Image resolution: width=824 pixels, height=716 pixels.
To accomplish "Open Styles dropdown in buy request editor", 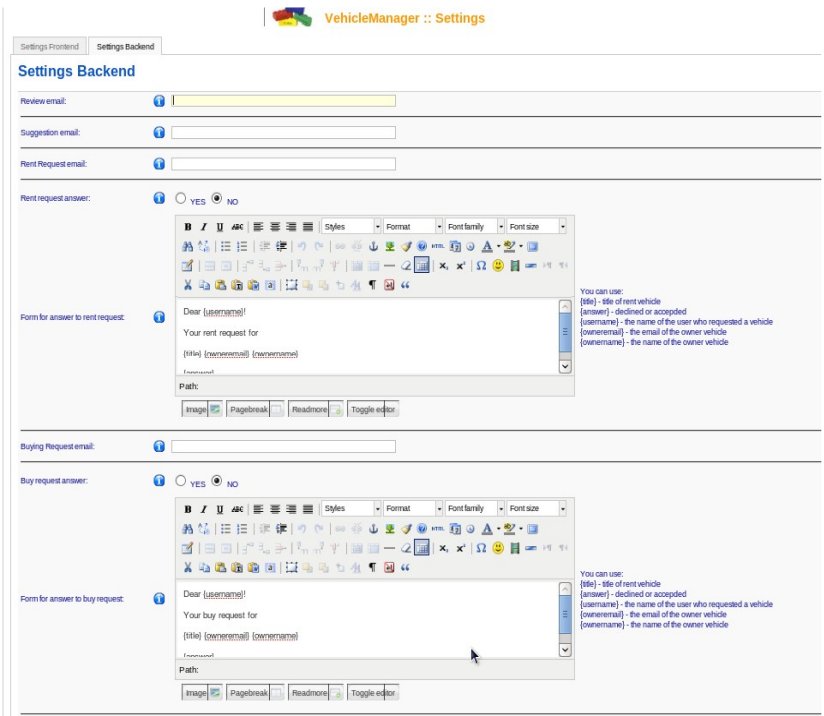I will click(x=351, y=508).
